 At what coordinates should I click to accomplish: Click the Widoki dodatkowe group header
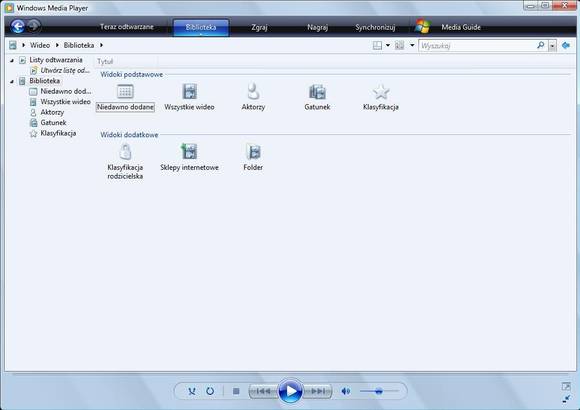pos(129,135)
